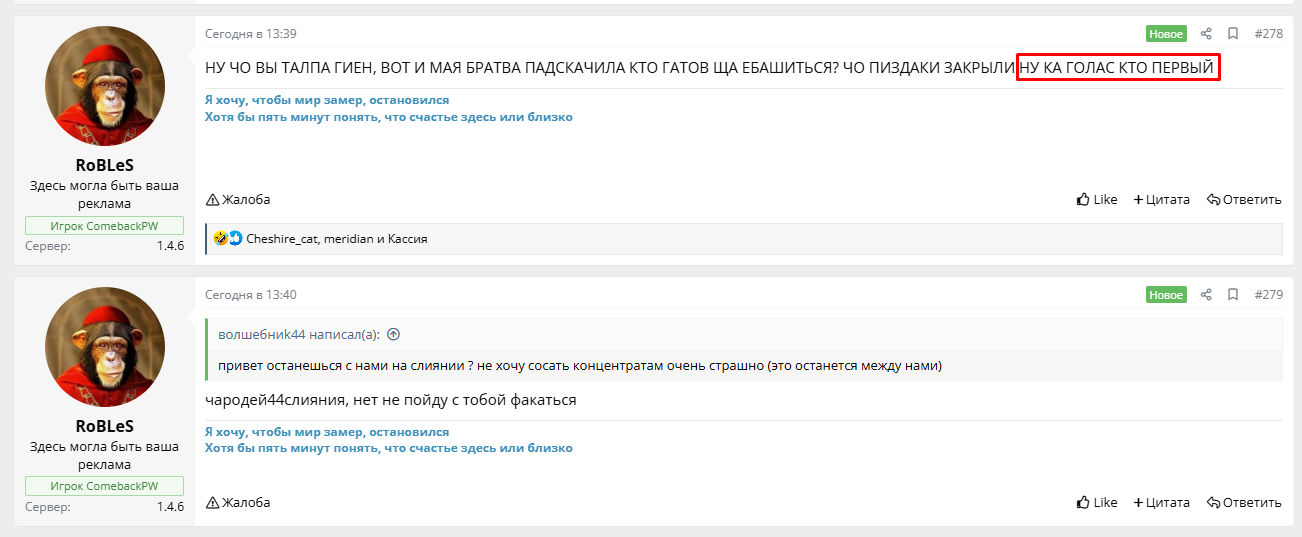Open post number #278 permalink
Screen dimensions: 1302x537
pyautogui.click(x=1268, y=34)
